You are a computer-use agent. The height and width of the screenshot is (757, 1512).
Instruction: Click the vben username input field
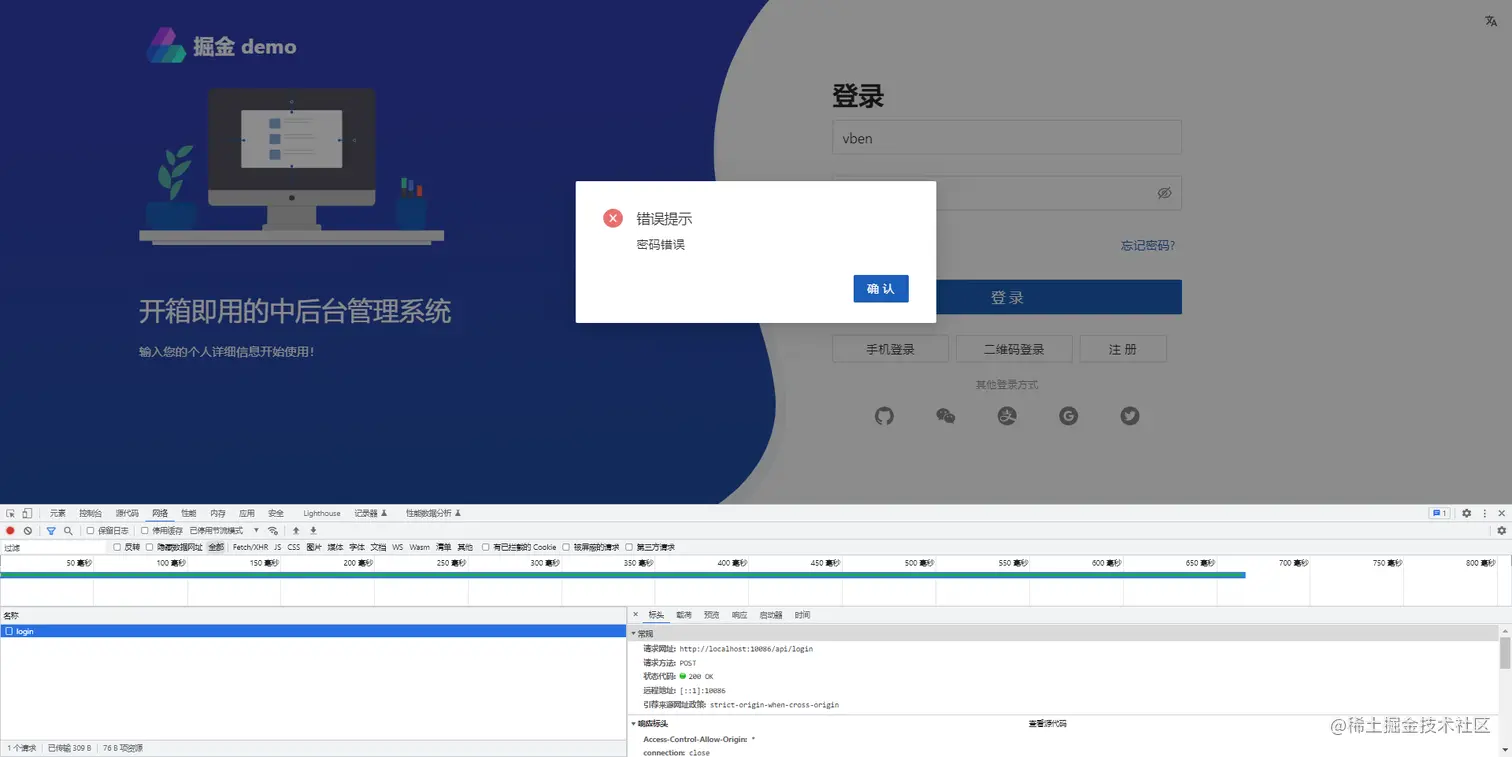(1006, 137)
